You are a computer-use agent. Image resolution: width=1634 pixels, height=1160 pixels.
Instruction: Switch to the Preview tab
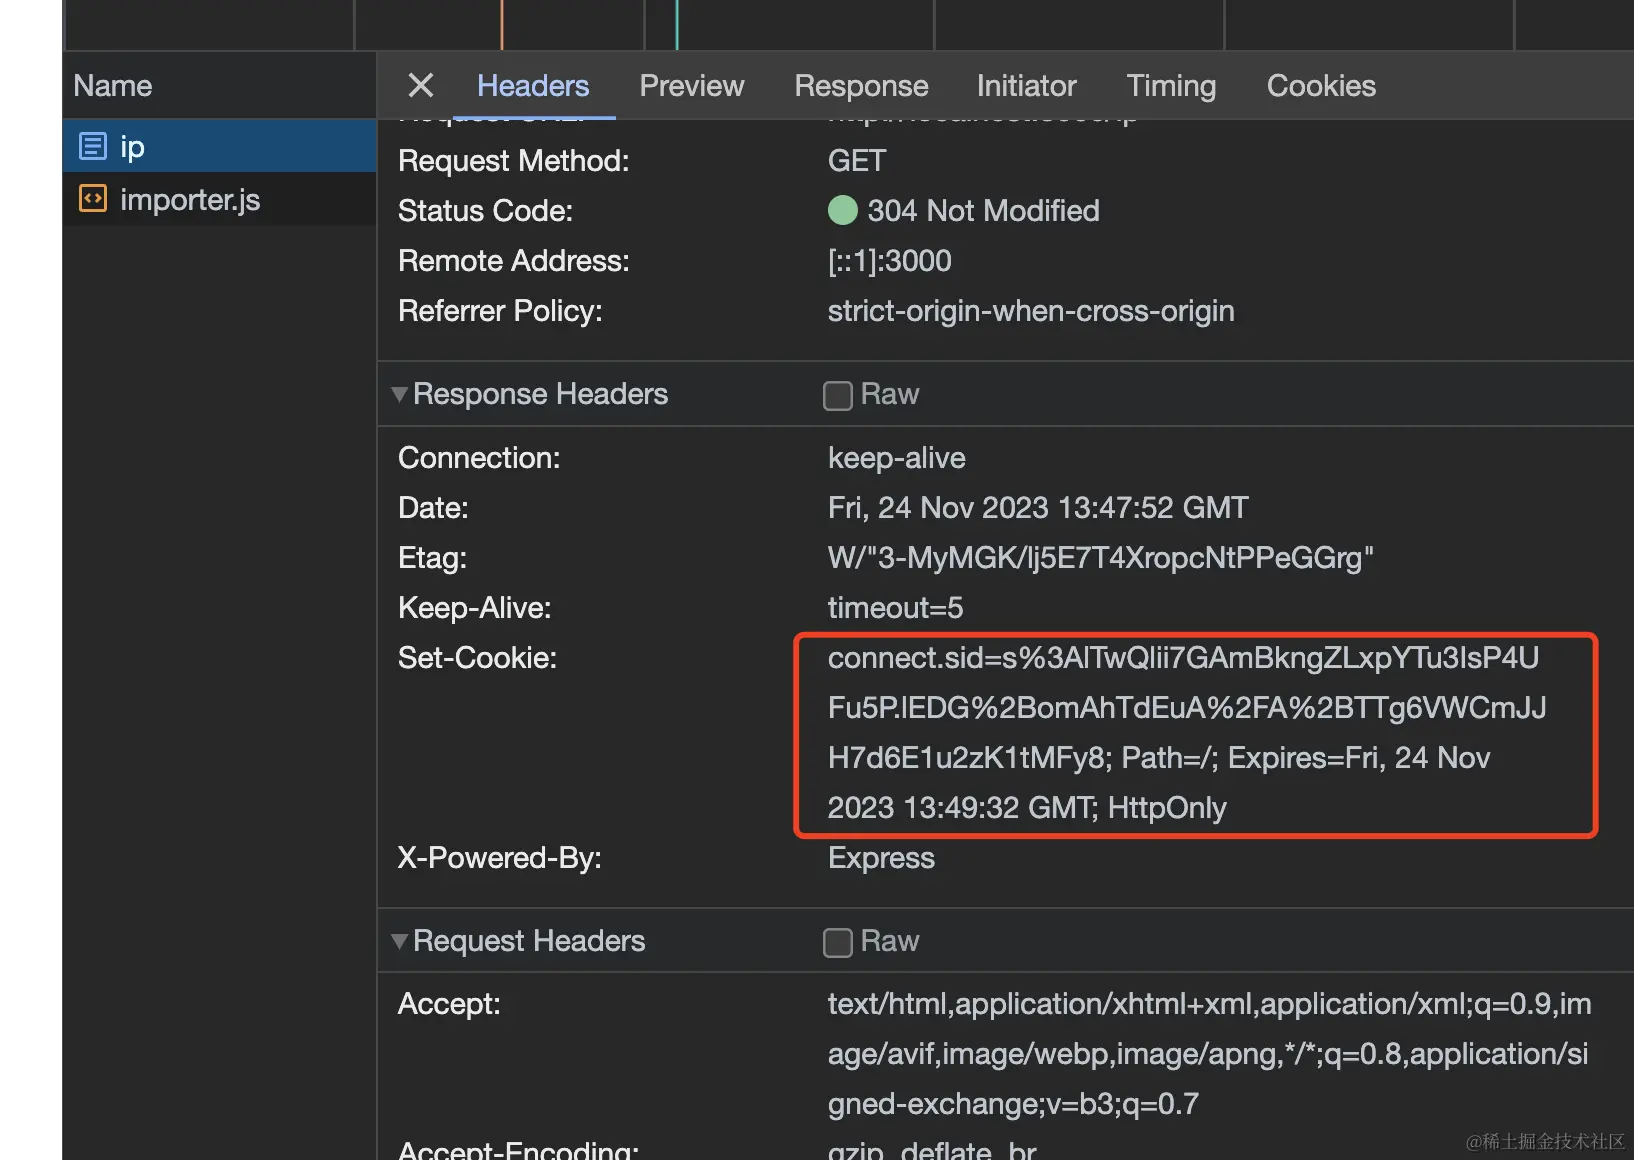(x=691, y=86)
